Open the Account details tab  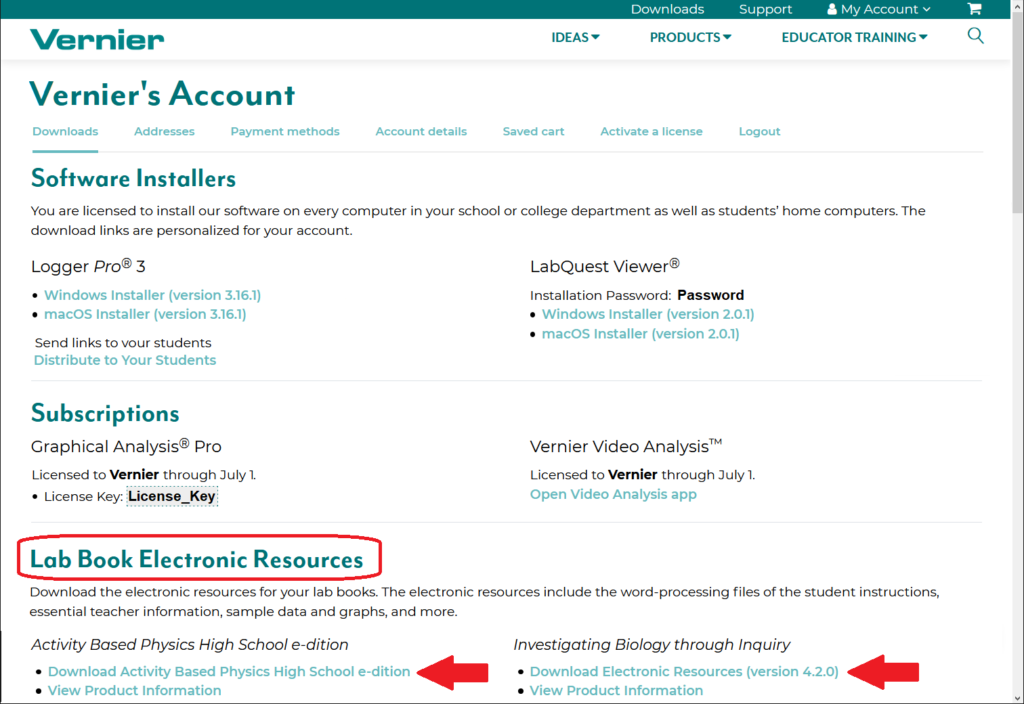tap(421, 131)
